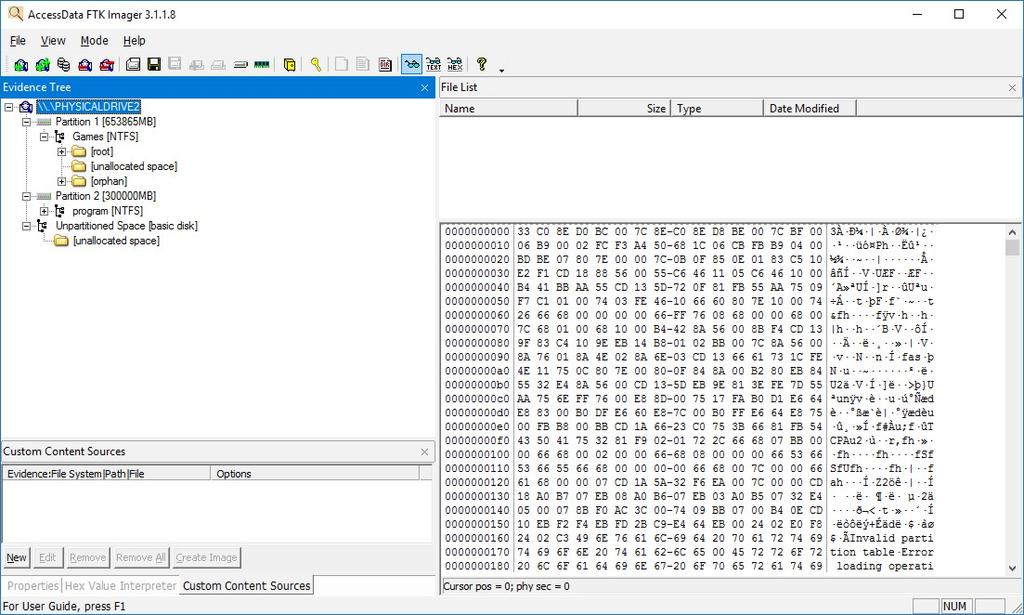
Task: Select \\.\PHYSICALDRIVE2 in Evidence Tree
Action: click(x=88, y=106)
